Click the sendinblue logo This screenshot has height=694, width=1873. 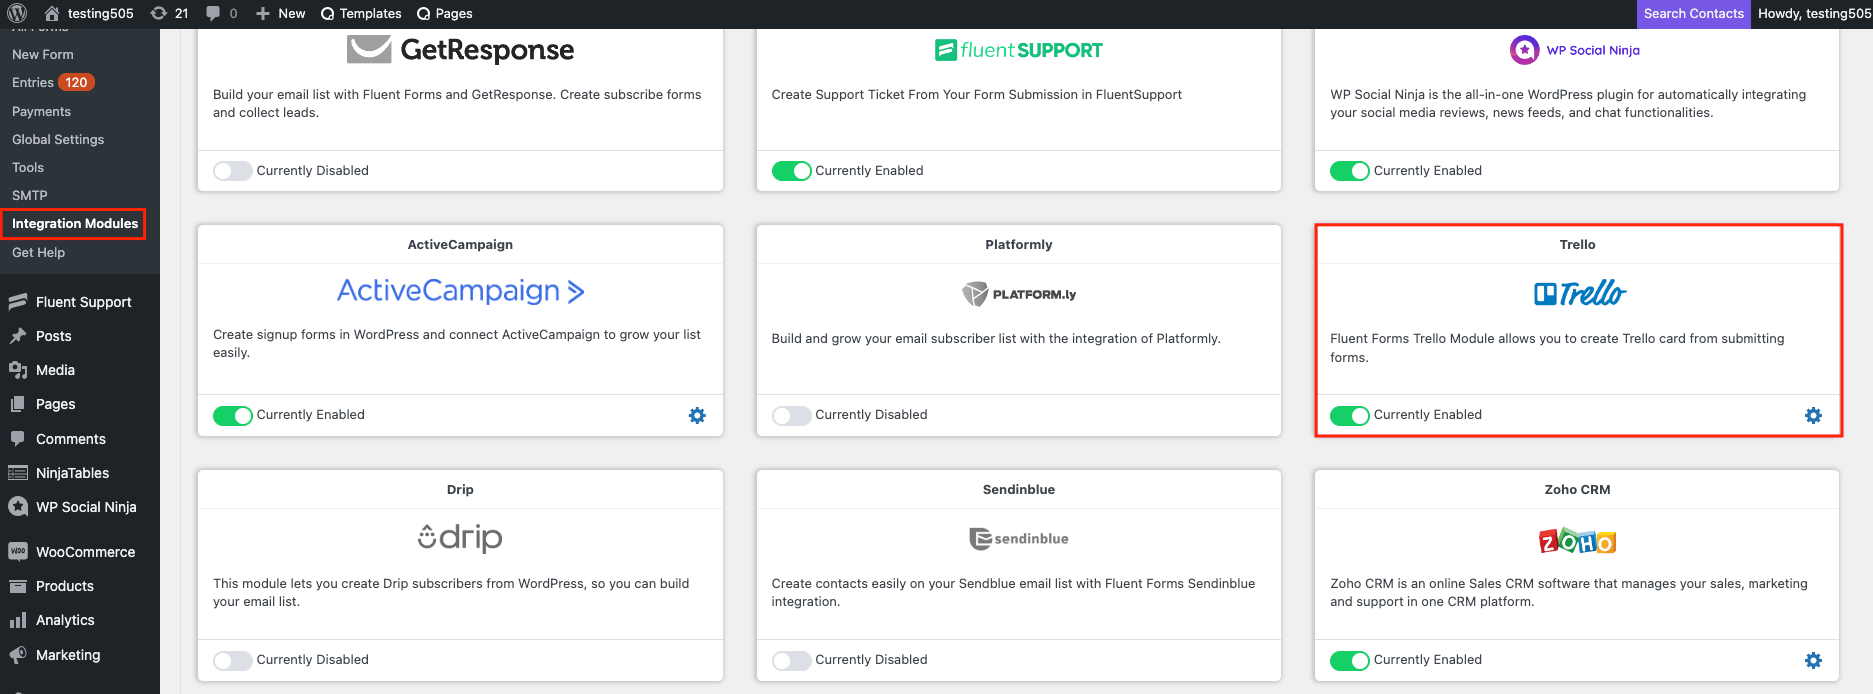point(1018,538)
